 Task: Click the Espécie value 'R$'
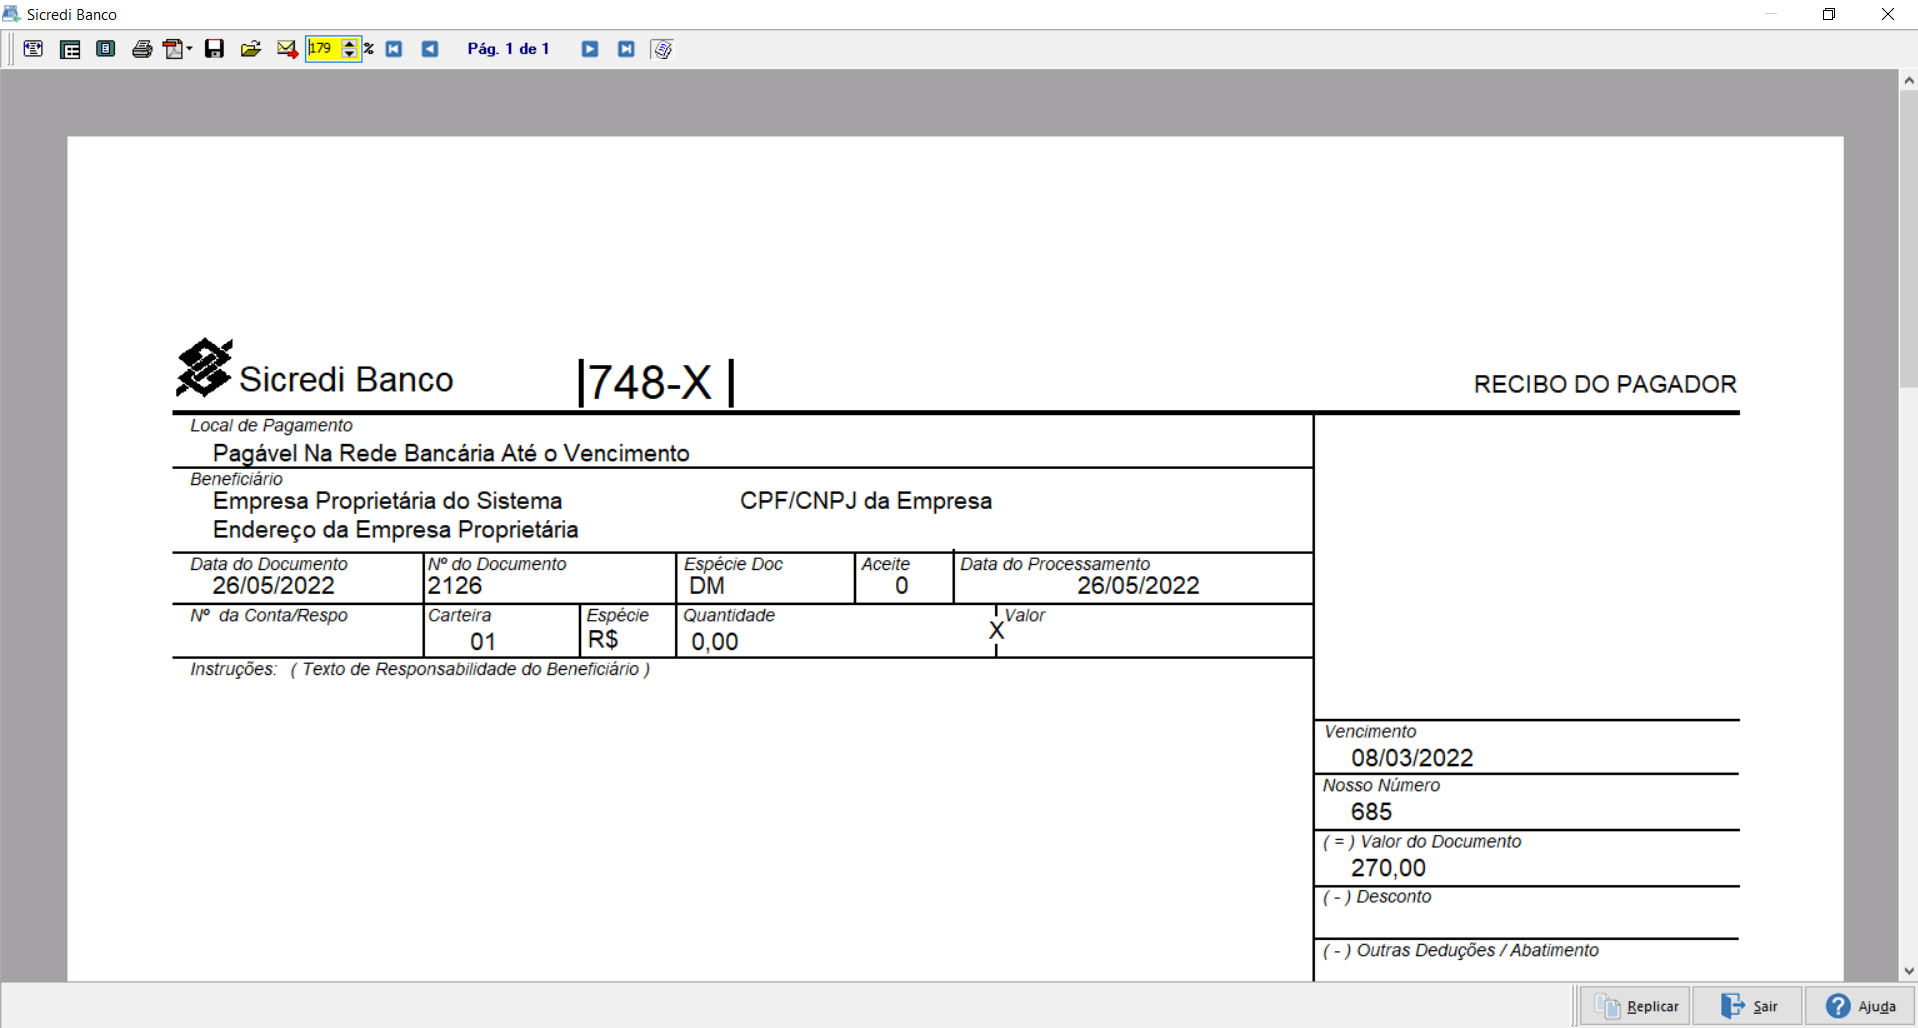pyautogui.click(x=603, y=640)
